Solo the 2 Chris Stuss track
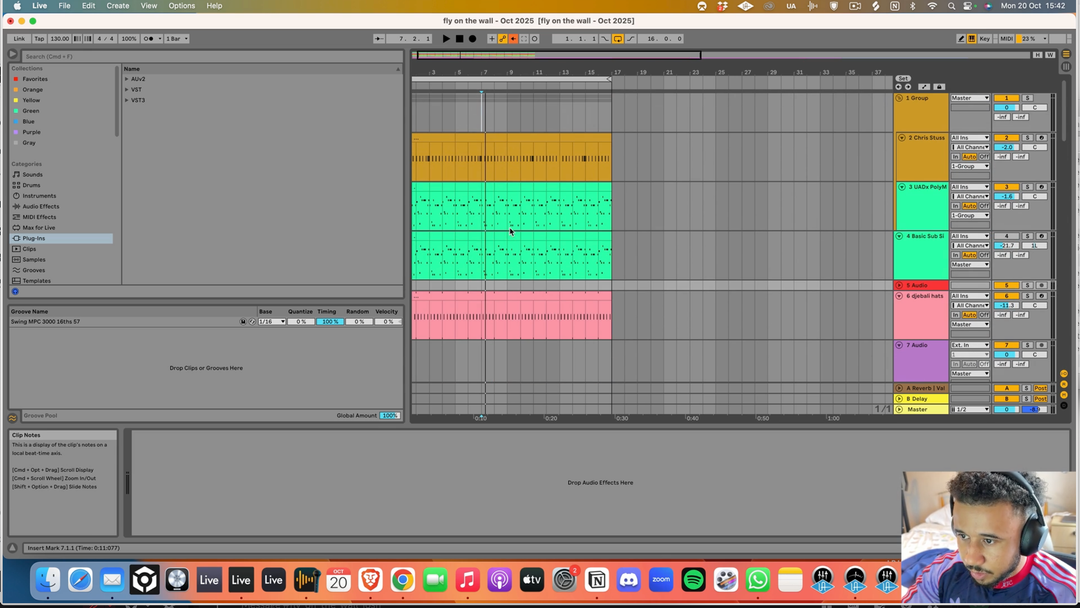The image size is (1080, 608). click(1027, 138)
